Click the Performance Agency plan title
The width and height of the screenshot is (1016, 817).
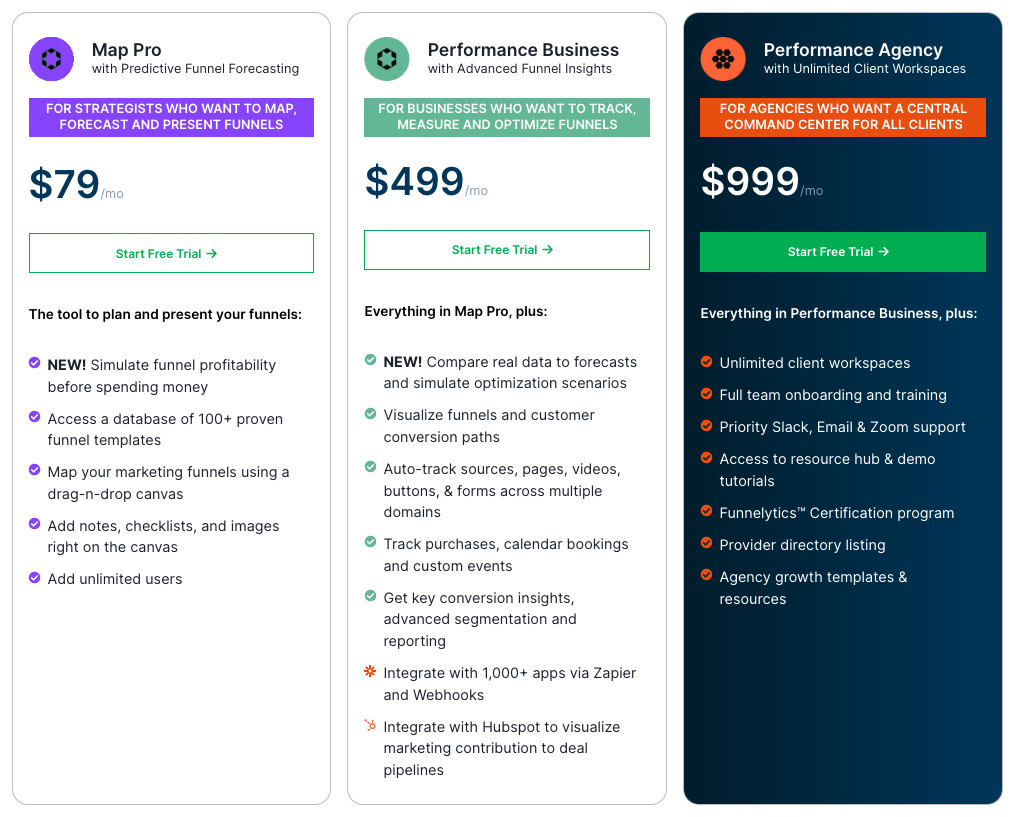[852, 50]
